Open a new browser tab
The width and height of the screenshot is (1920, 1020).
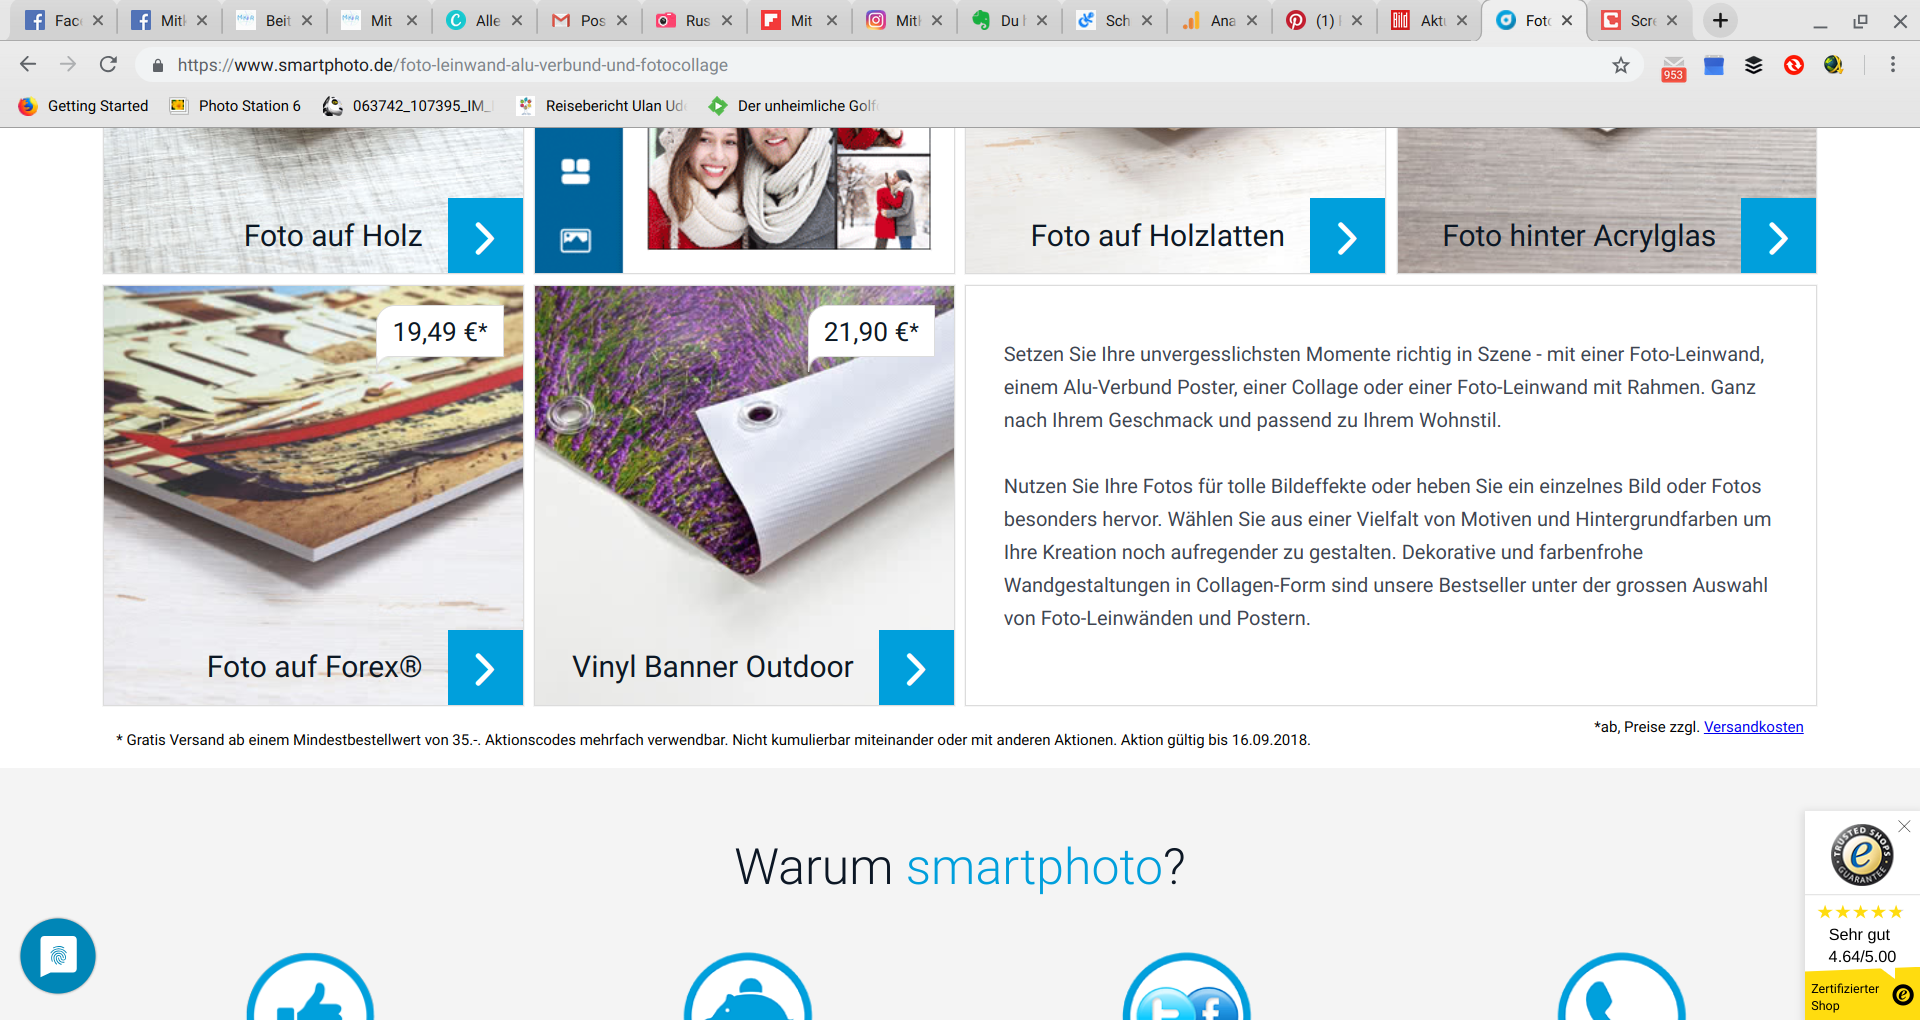click(x=1720, y=20)
